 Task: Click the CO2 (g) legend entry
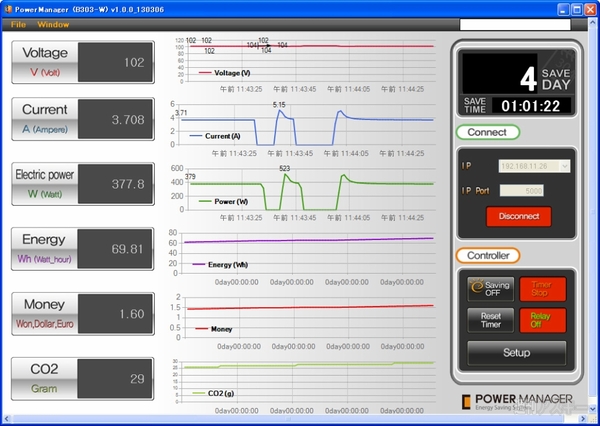pos(213,393)
